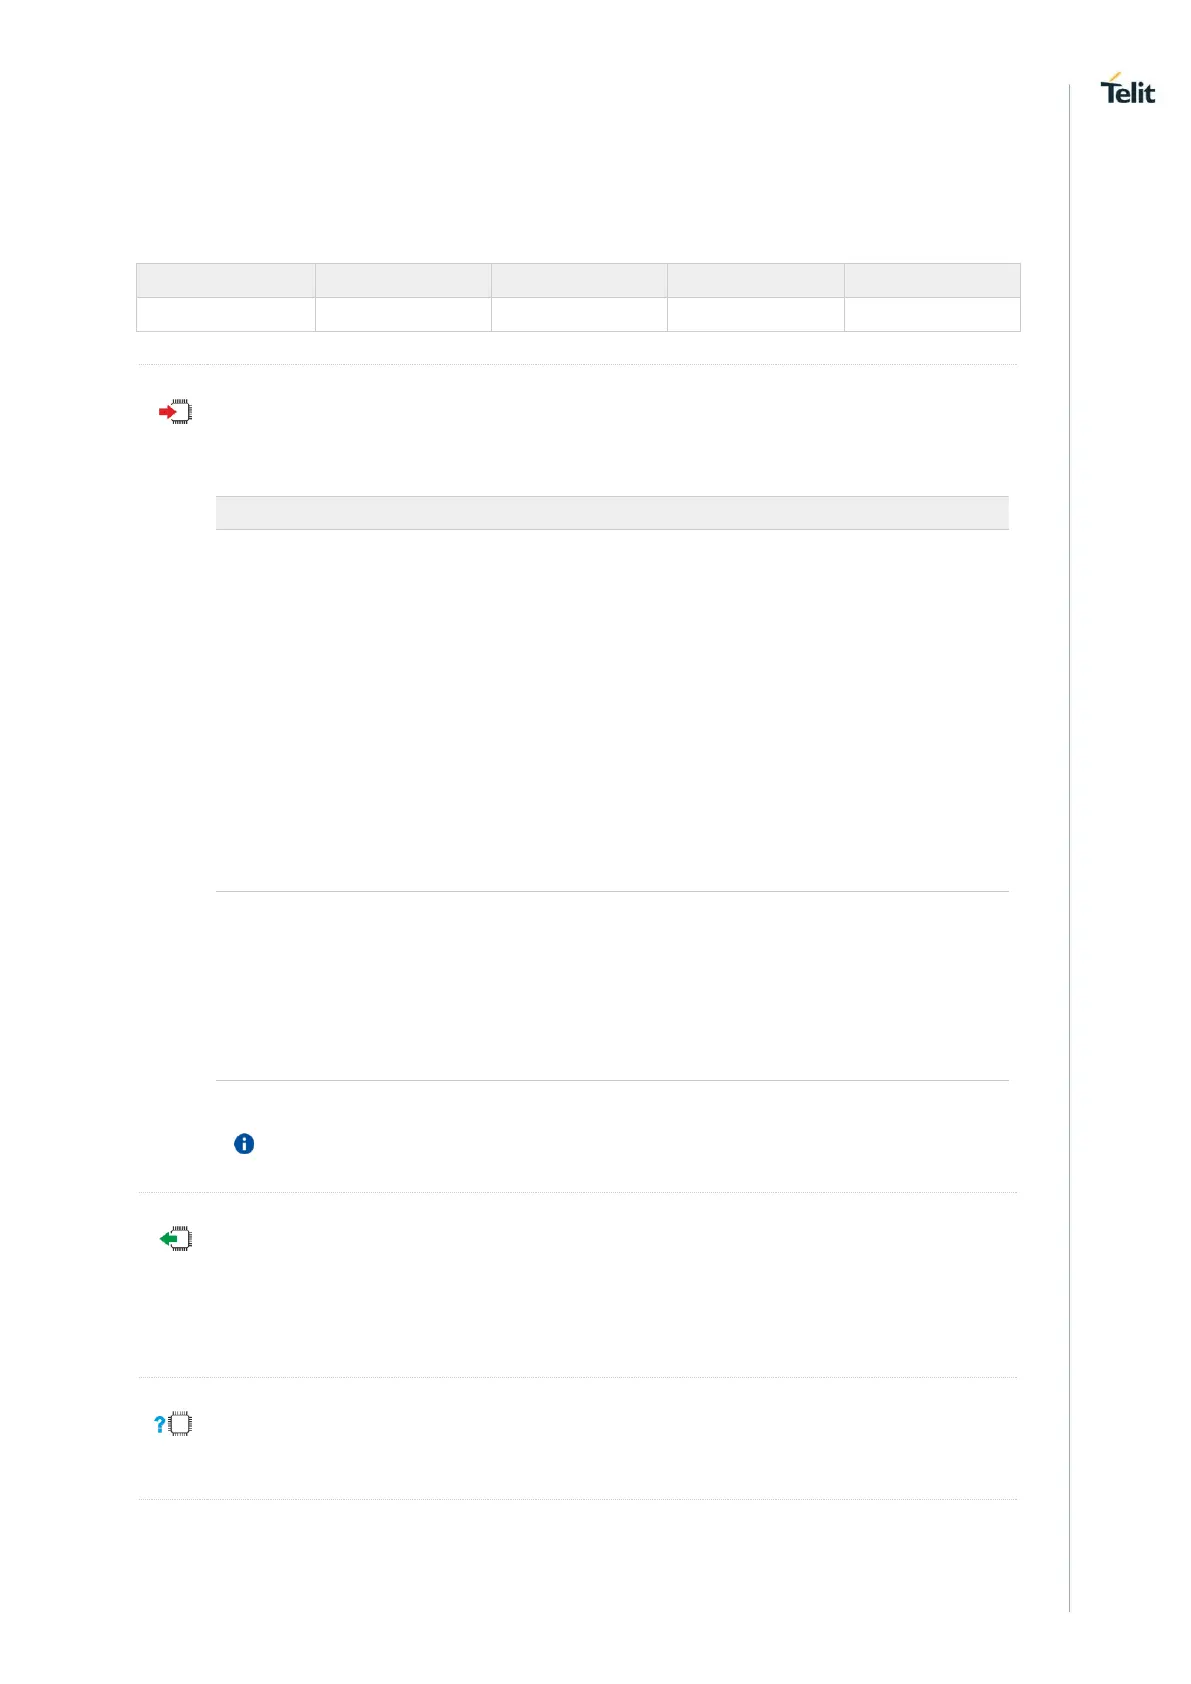Viewport: 1191px width, 1684px height.
Task: Select the second gray header cell of top table
Action: pos(403,281)
